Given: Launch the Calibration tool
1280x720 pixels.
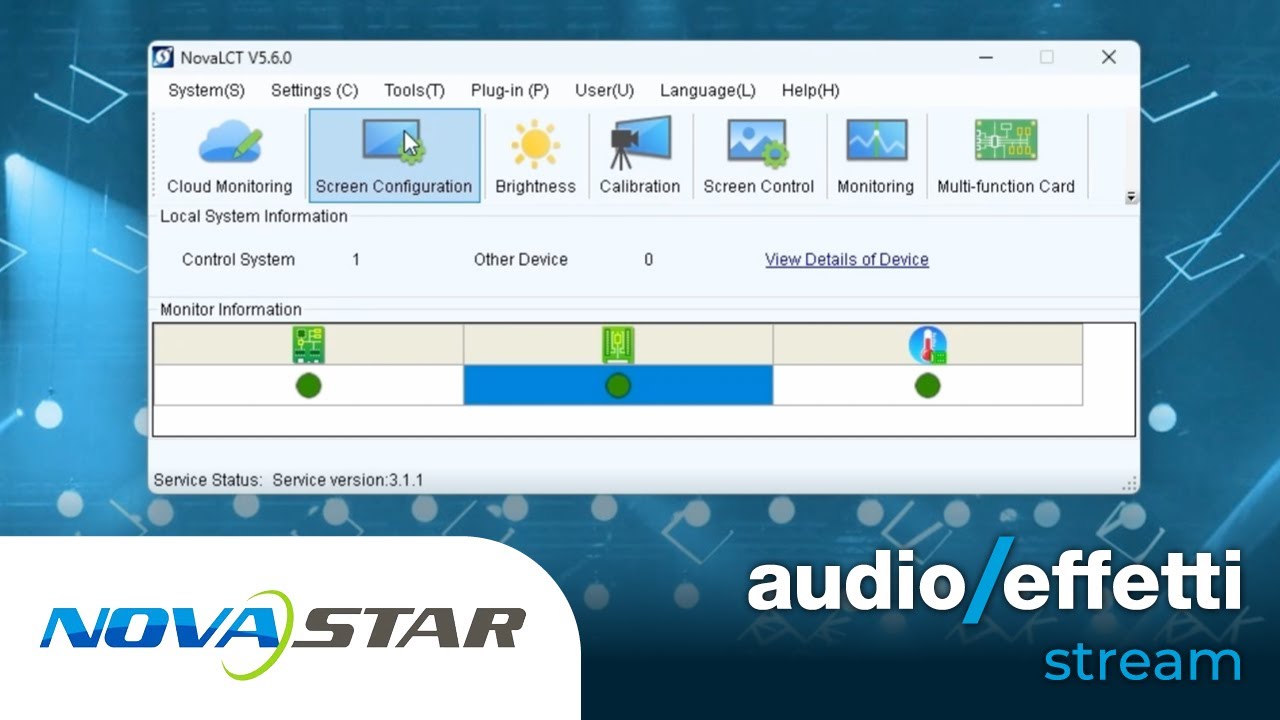Looking at the screenshot, I should 640,156.
